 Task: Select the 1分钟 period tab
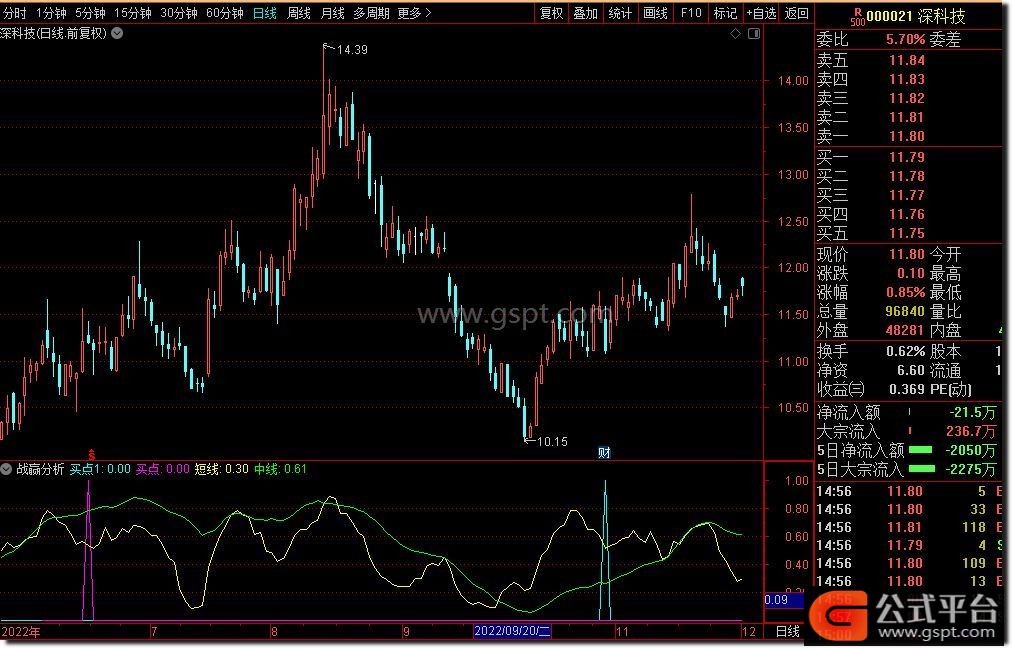[51, 13]
